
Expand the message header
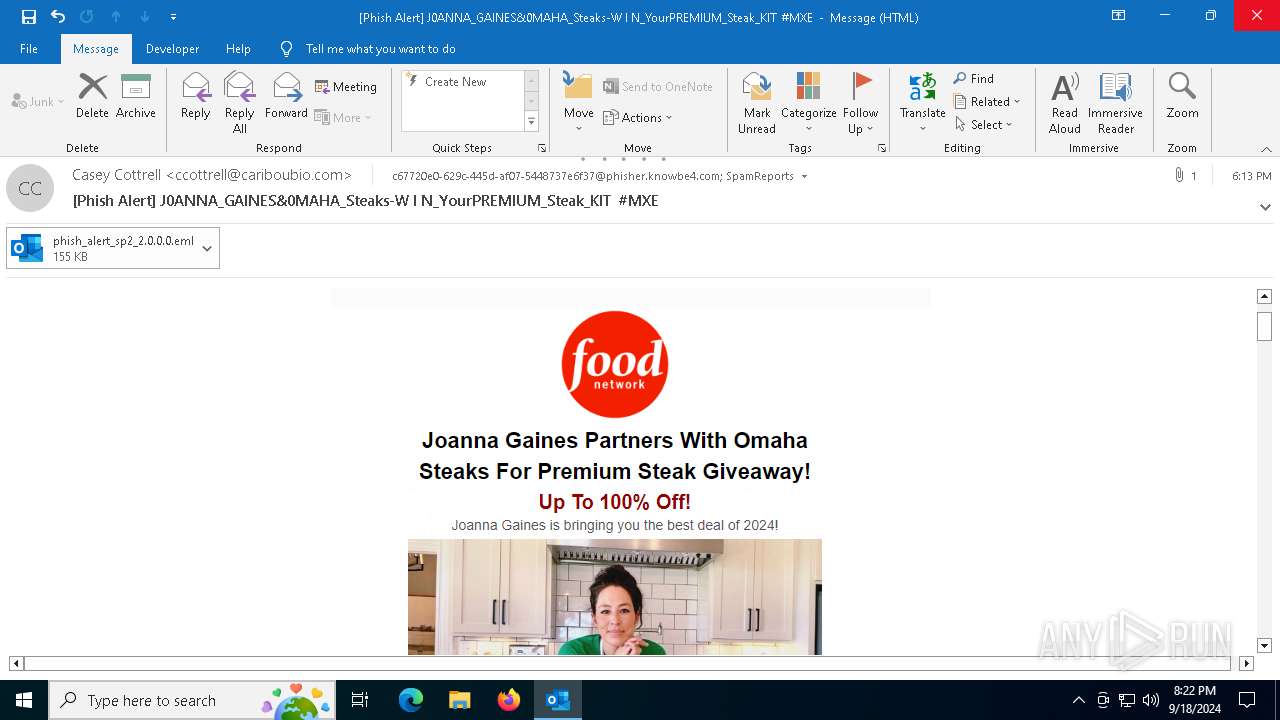(x=1265, y=207)
